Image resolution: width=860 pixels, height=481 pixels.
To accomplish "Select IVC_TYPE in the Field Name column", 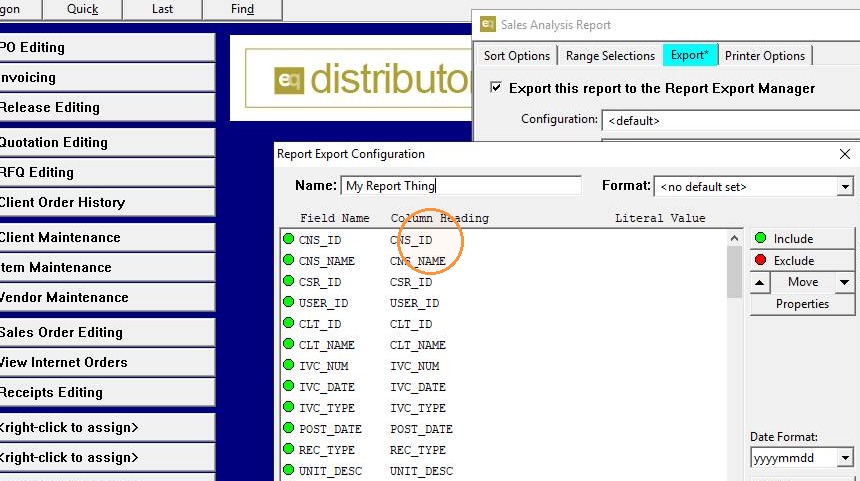I will coord(326,409).
